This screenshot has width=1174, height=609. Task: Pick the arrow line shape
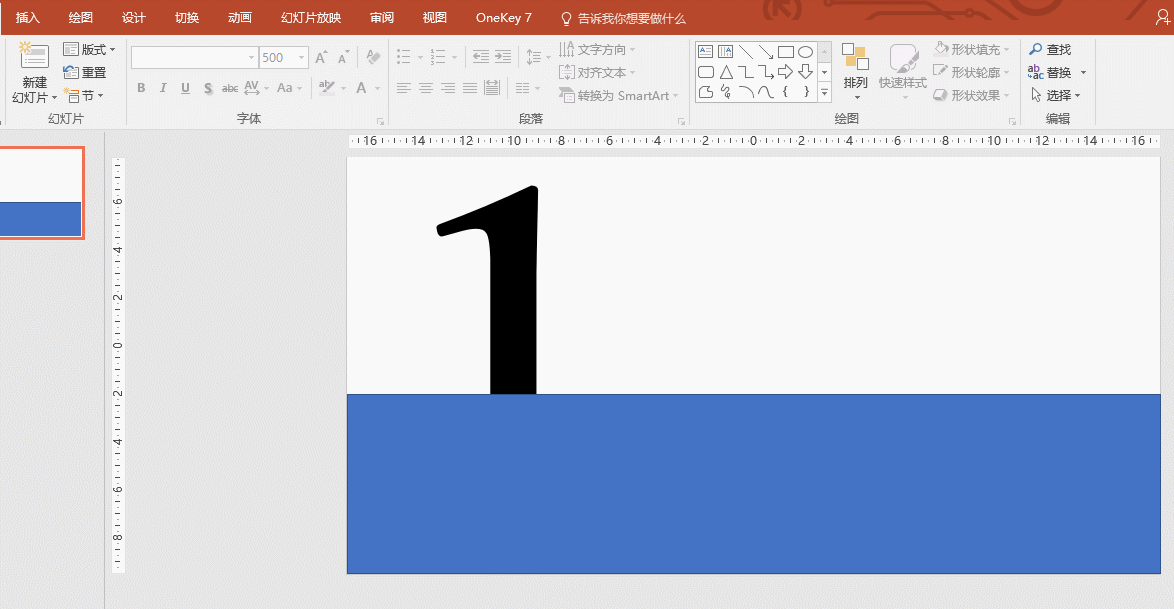pyautogui.click(x=765, y=52)
